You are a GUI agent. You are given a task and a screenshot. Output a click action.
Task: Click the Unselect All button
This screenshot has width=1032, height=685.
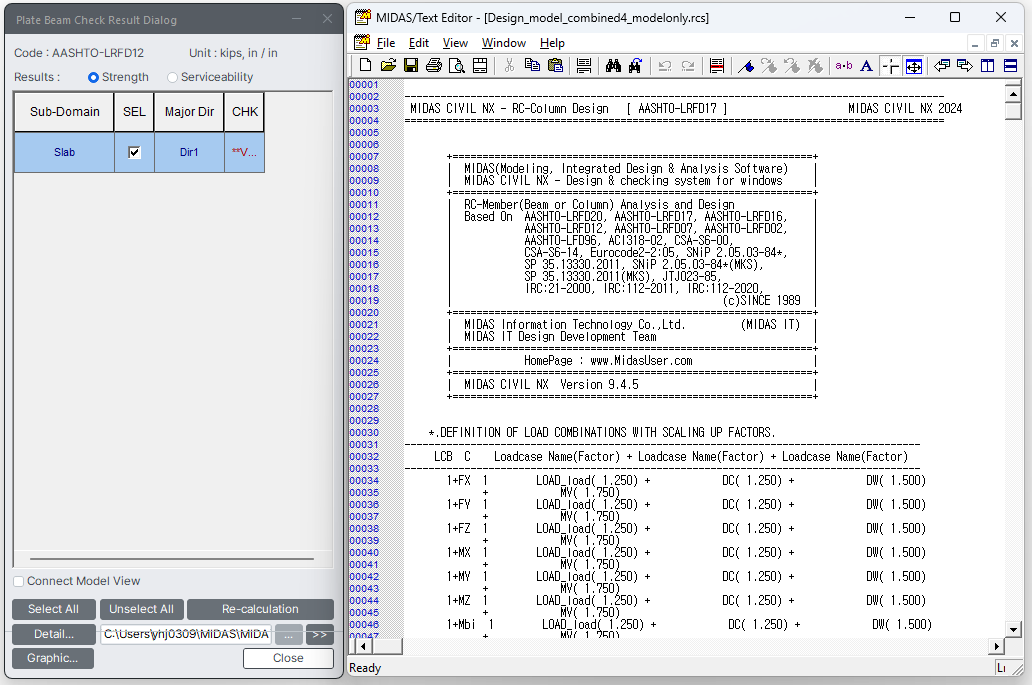pos(142,609)
